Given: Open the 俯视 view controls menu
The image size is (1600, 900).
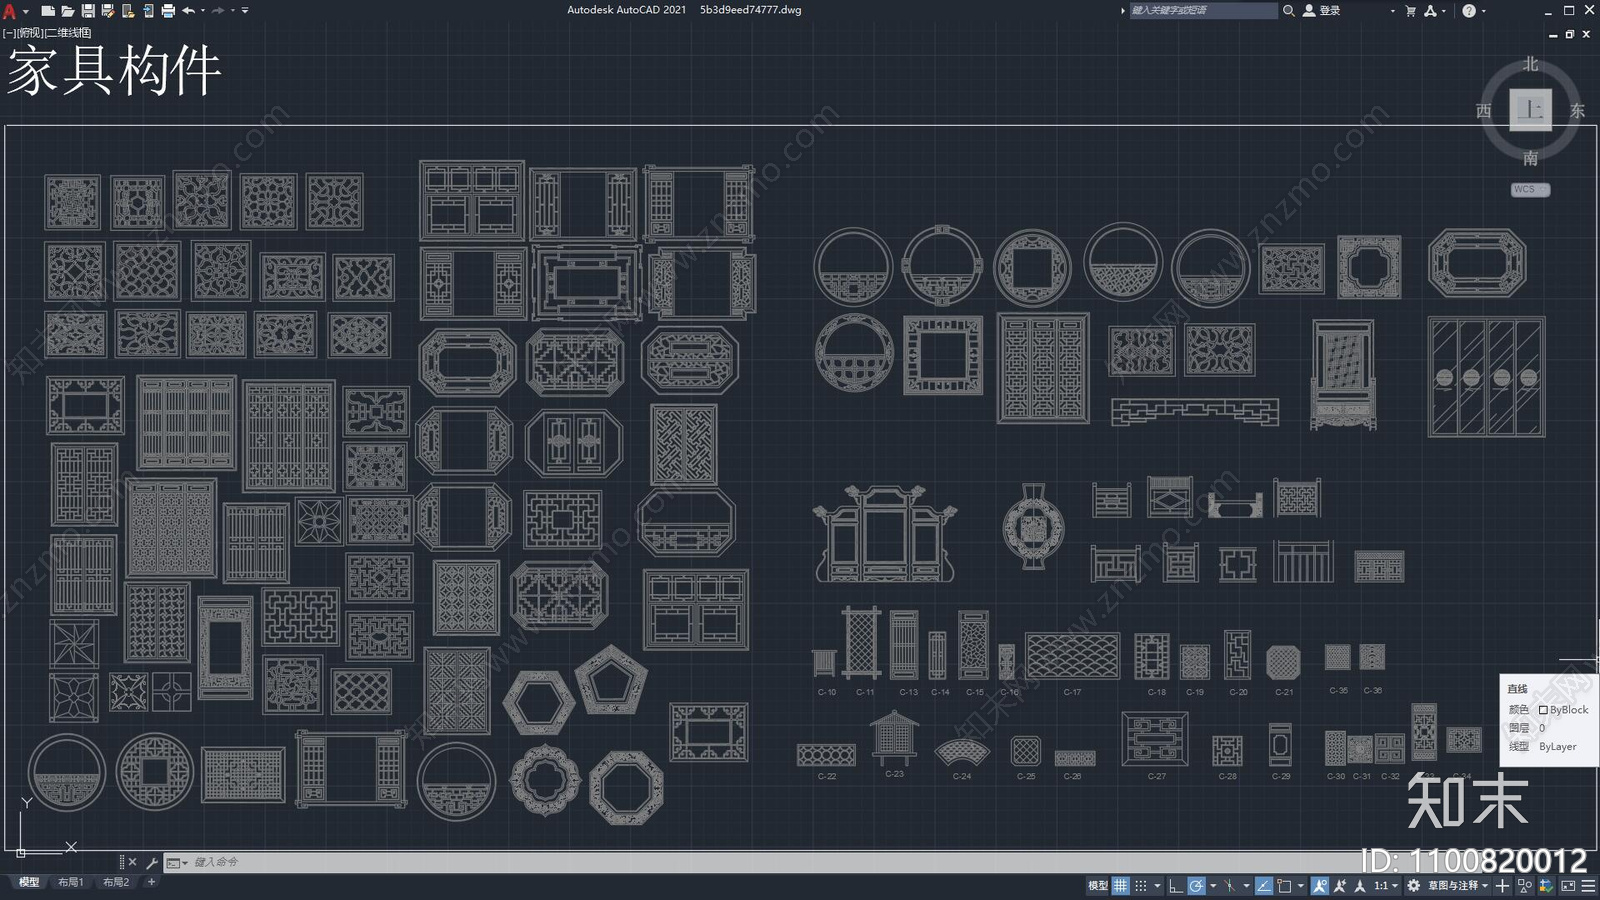Looking at the screenshot, I should point(30,33).
